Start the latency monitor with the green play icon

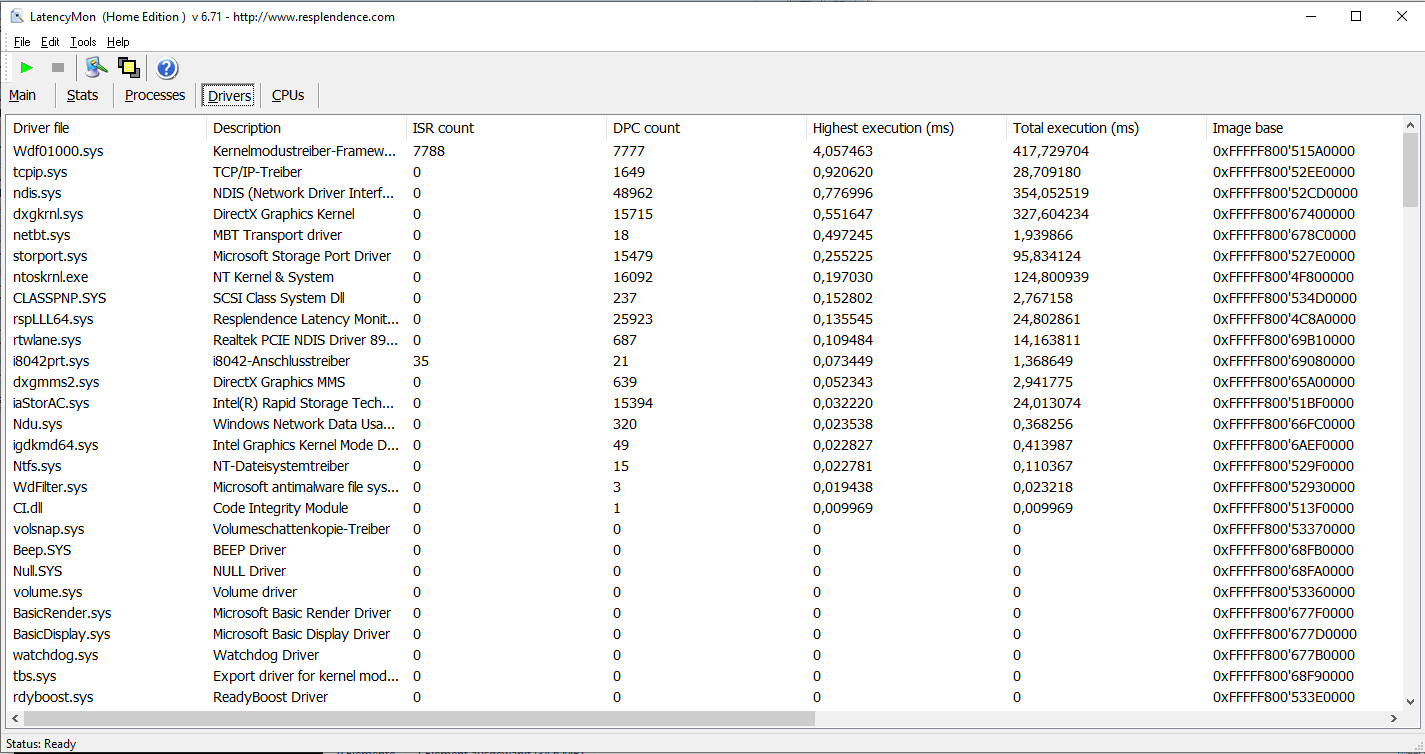click(27, 68)
